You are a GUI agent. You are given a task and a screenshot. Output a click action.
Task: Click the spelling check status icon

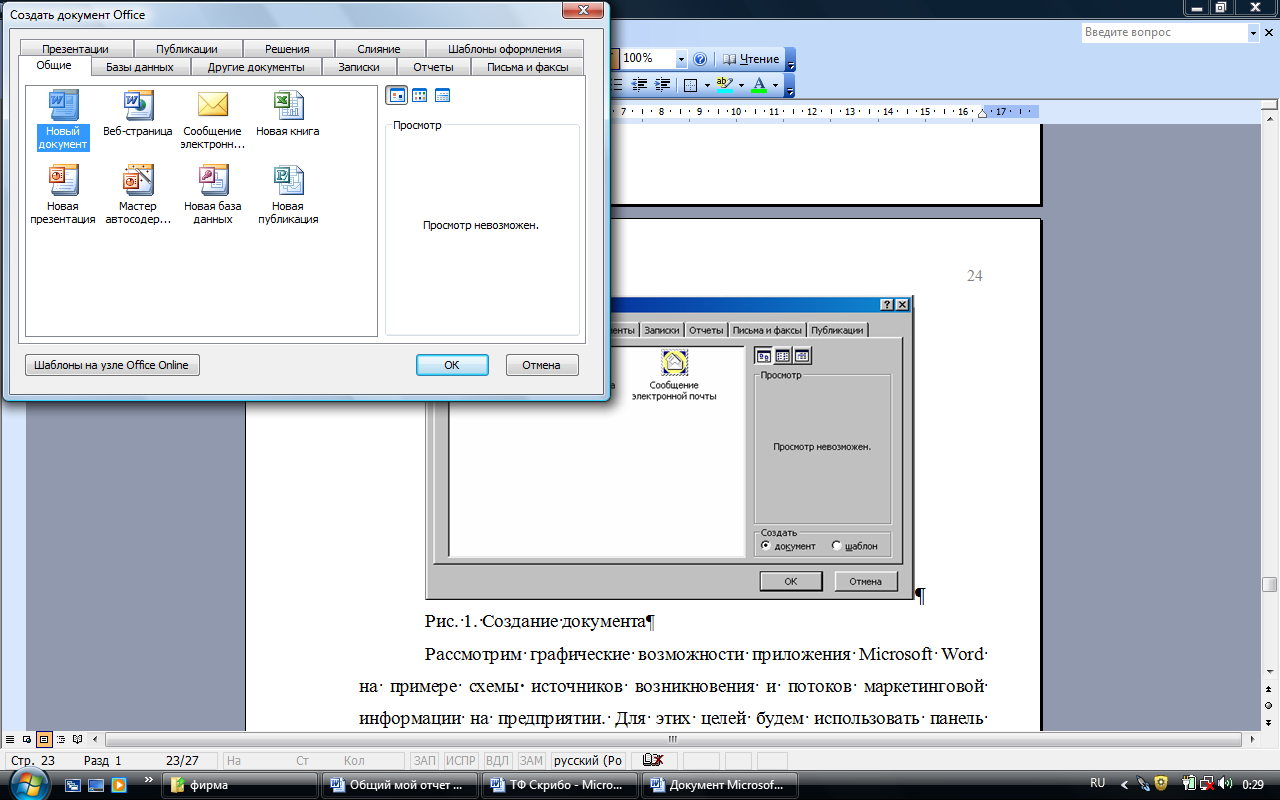pyautogui.click(x=655, y=761)
